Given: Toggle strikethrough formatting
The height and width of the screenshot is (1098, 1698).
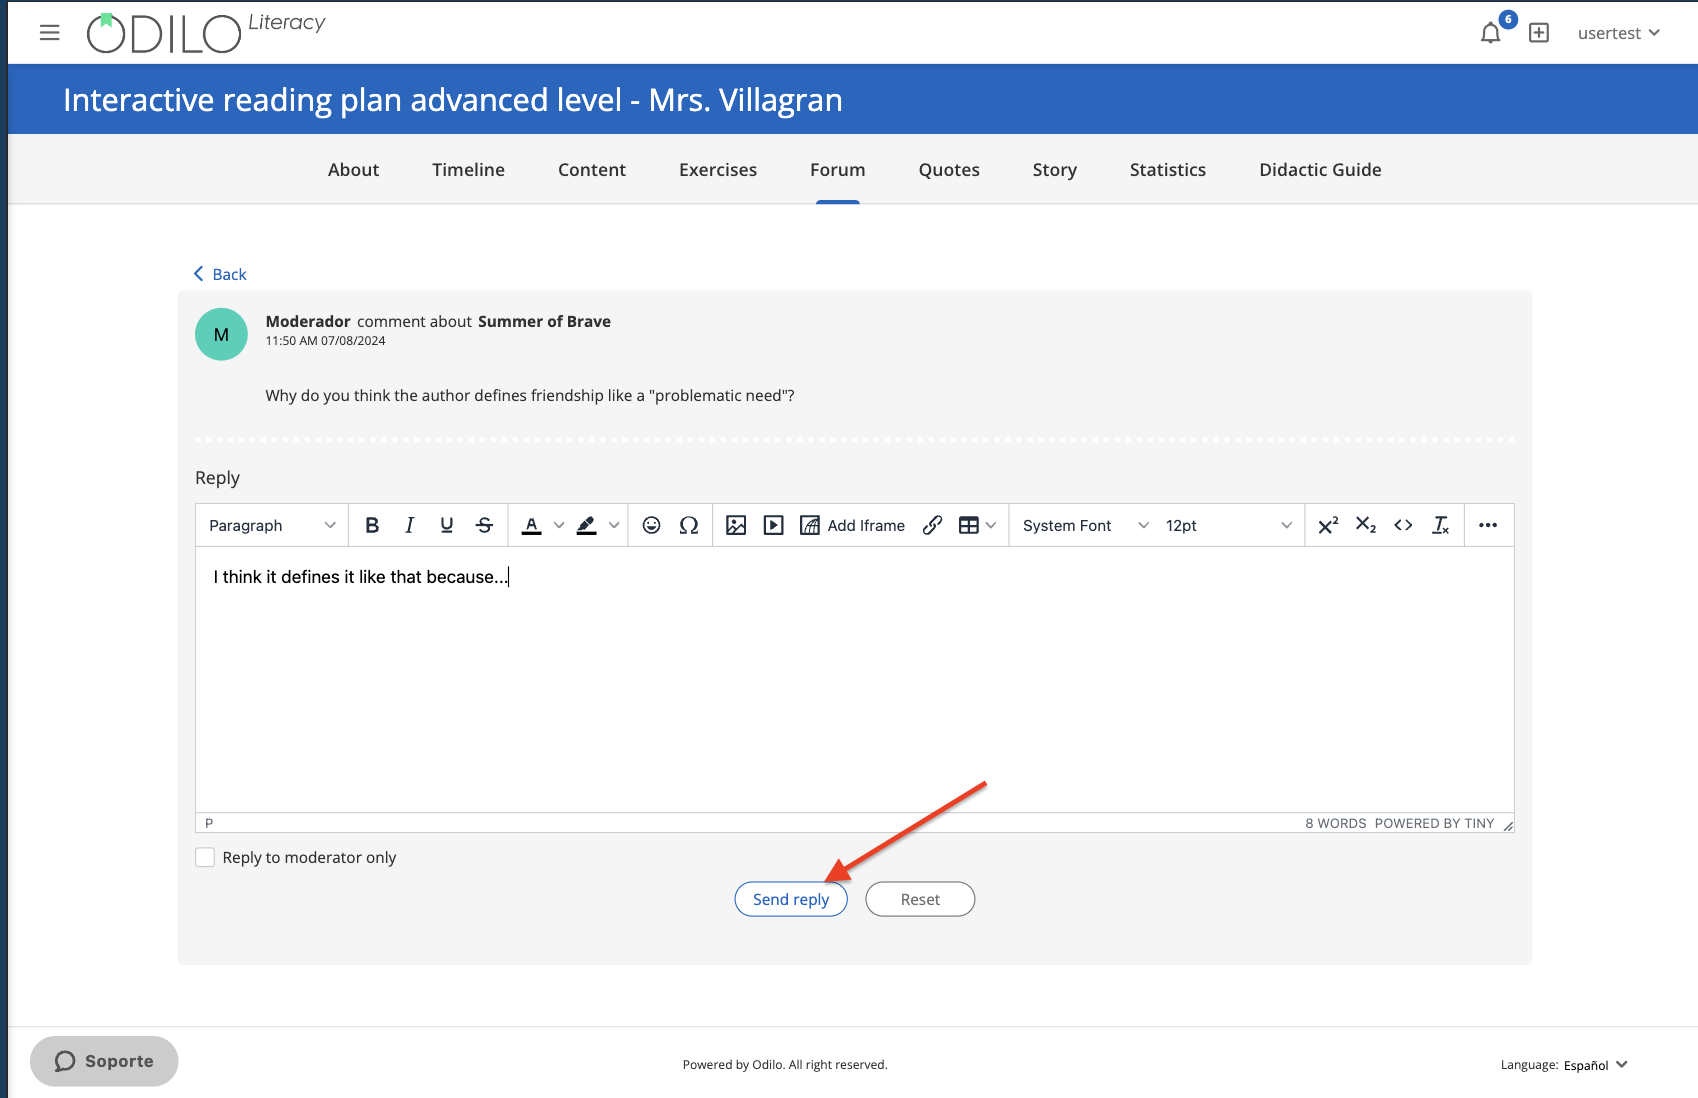Looking at the screenshot, I should point(484,525).
